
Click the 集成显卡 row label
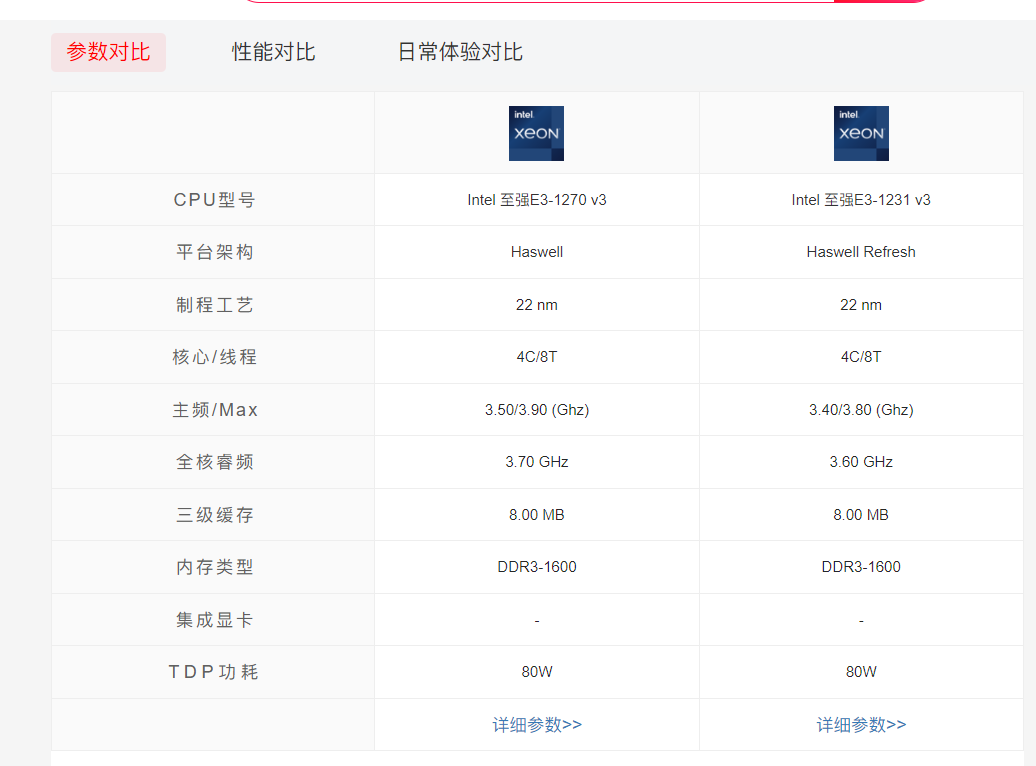[214, 620]
